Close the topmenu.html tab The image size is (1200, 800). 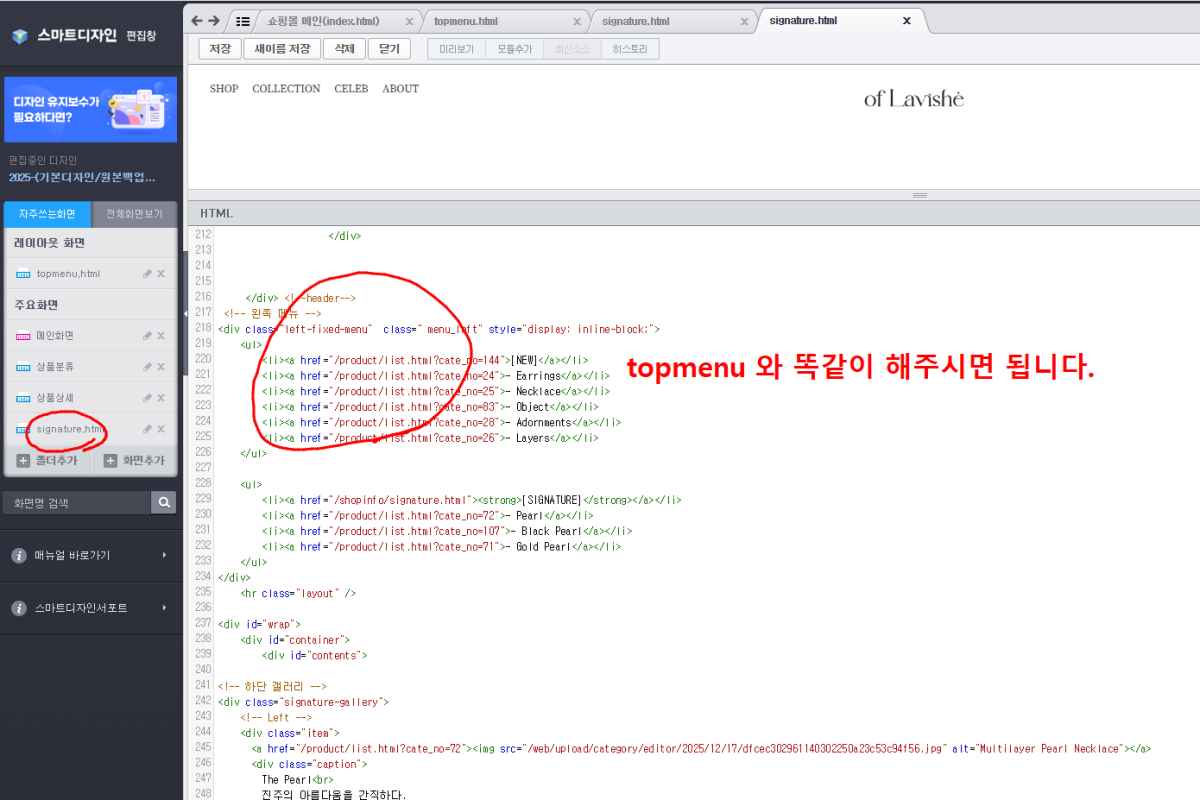[x=576, y=21]
